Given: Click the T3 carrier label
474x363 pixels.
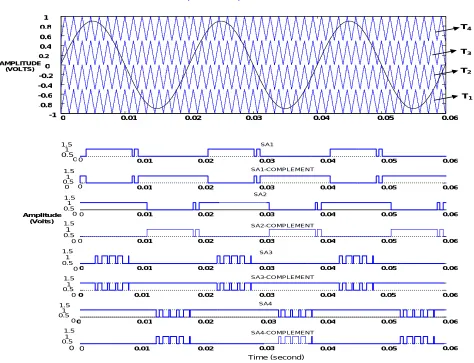Looking at the screenshot, I should (x=466, y=52).
